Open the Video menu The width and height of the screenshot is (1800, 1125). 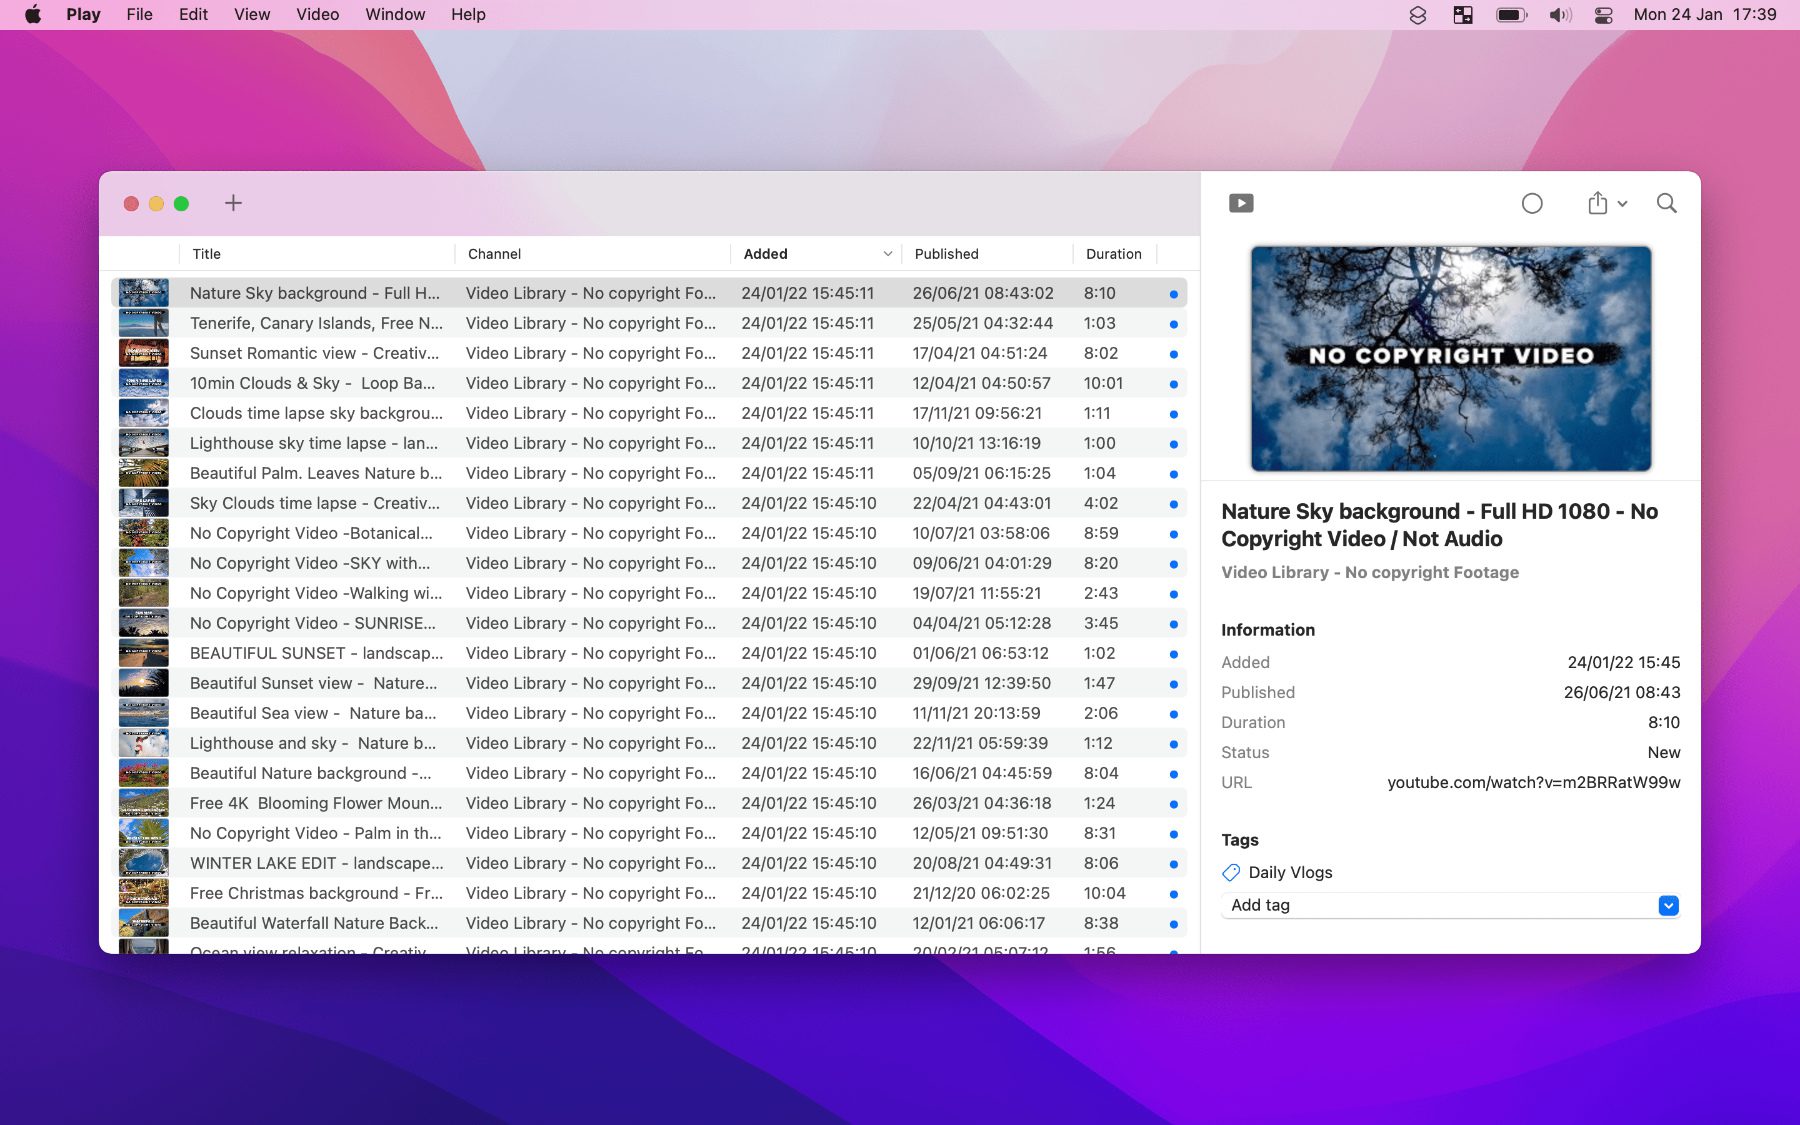click(317, 15)
